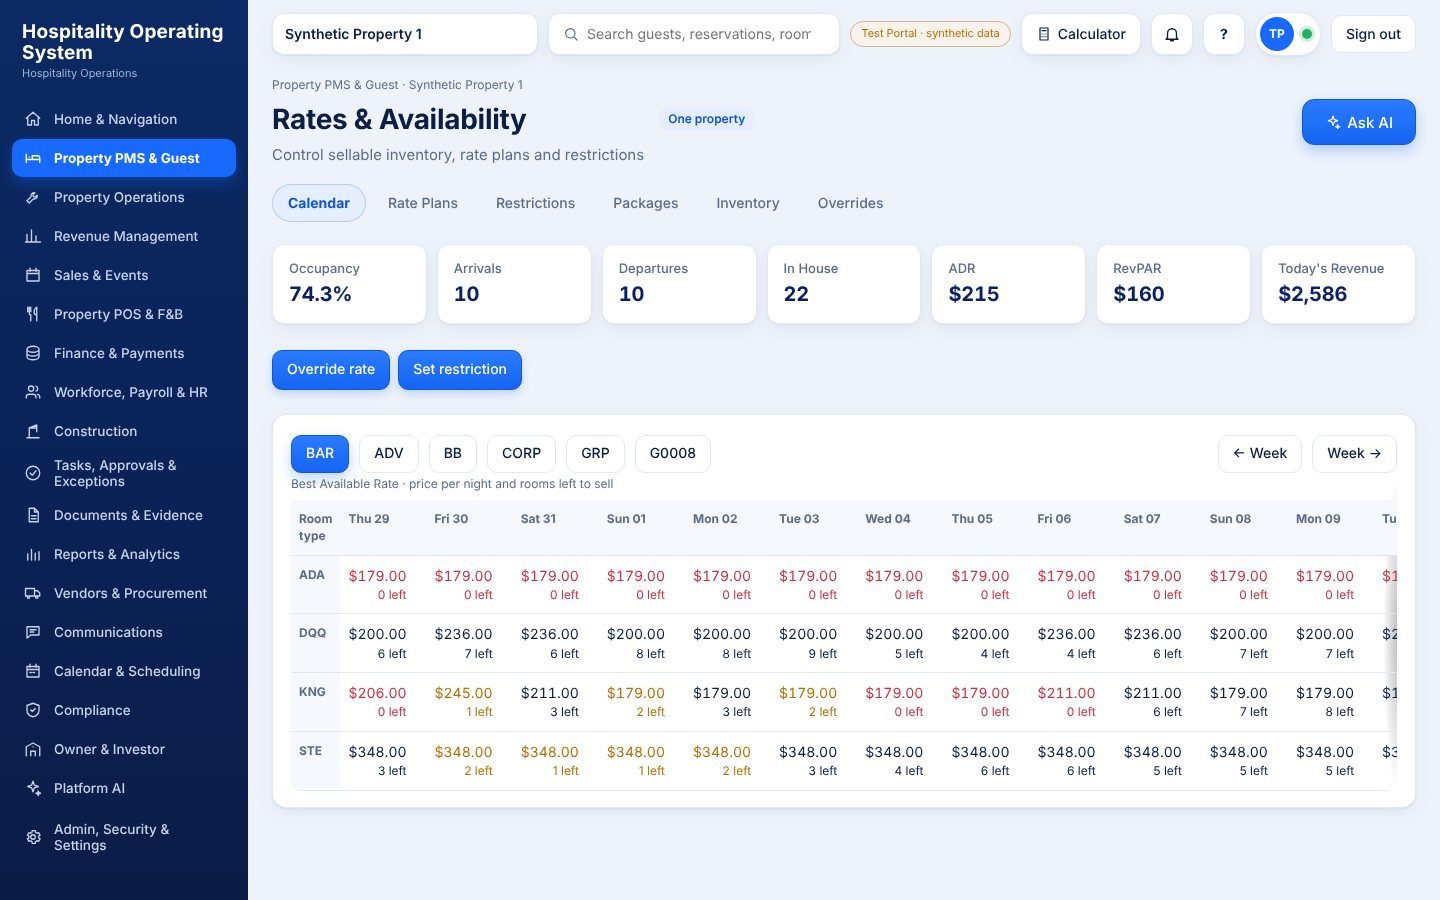The width and height of the screenshot is (1440, 900).
Task: Switch to the Rate Plans tab
Action: (423, 203)
